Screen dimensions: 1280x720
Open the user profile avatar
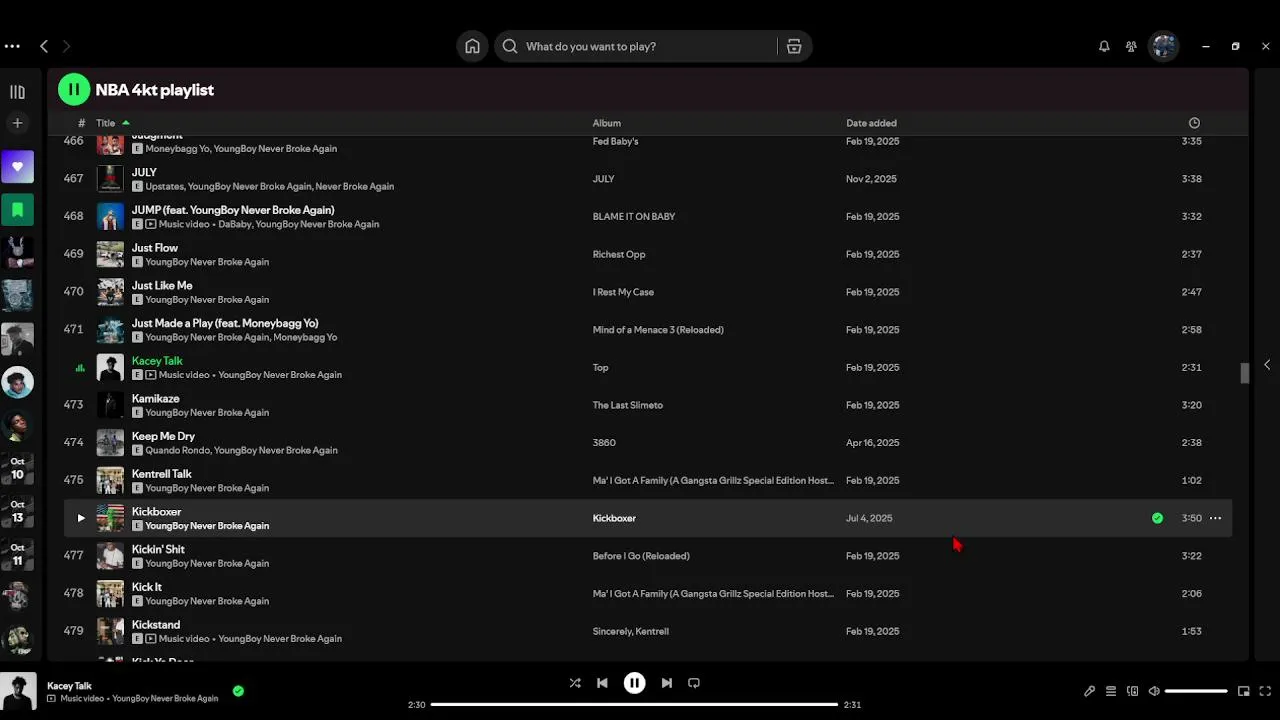click(x=1163, y=46)
